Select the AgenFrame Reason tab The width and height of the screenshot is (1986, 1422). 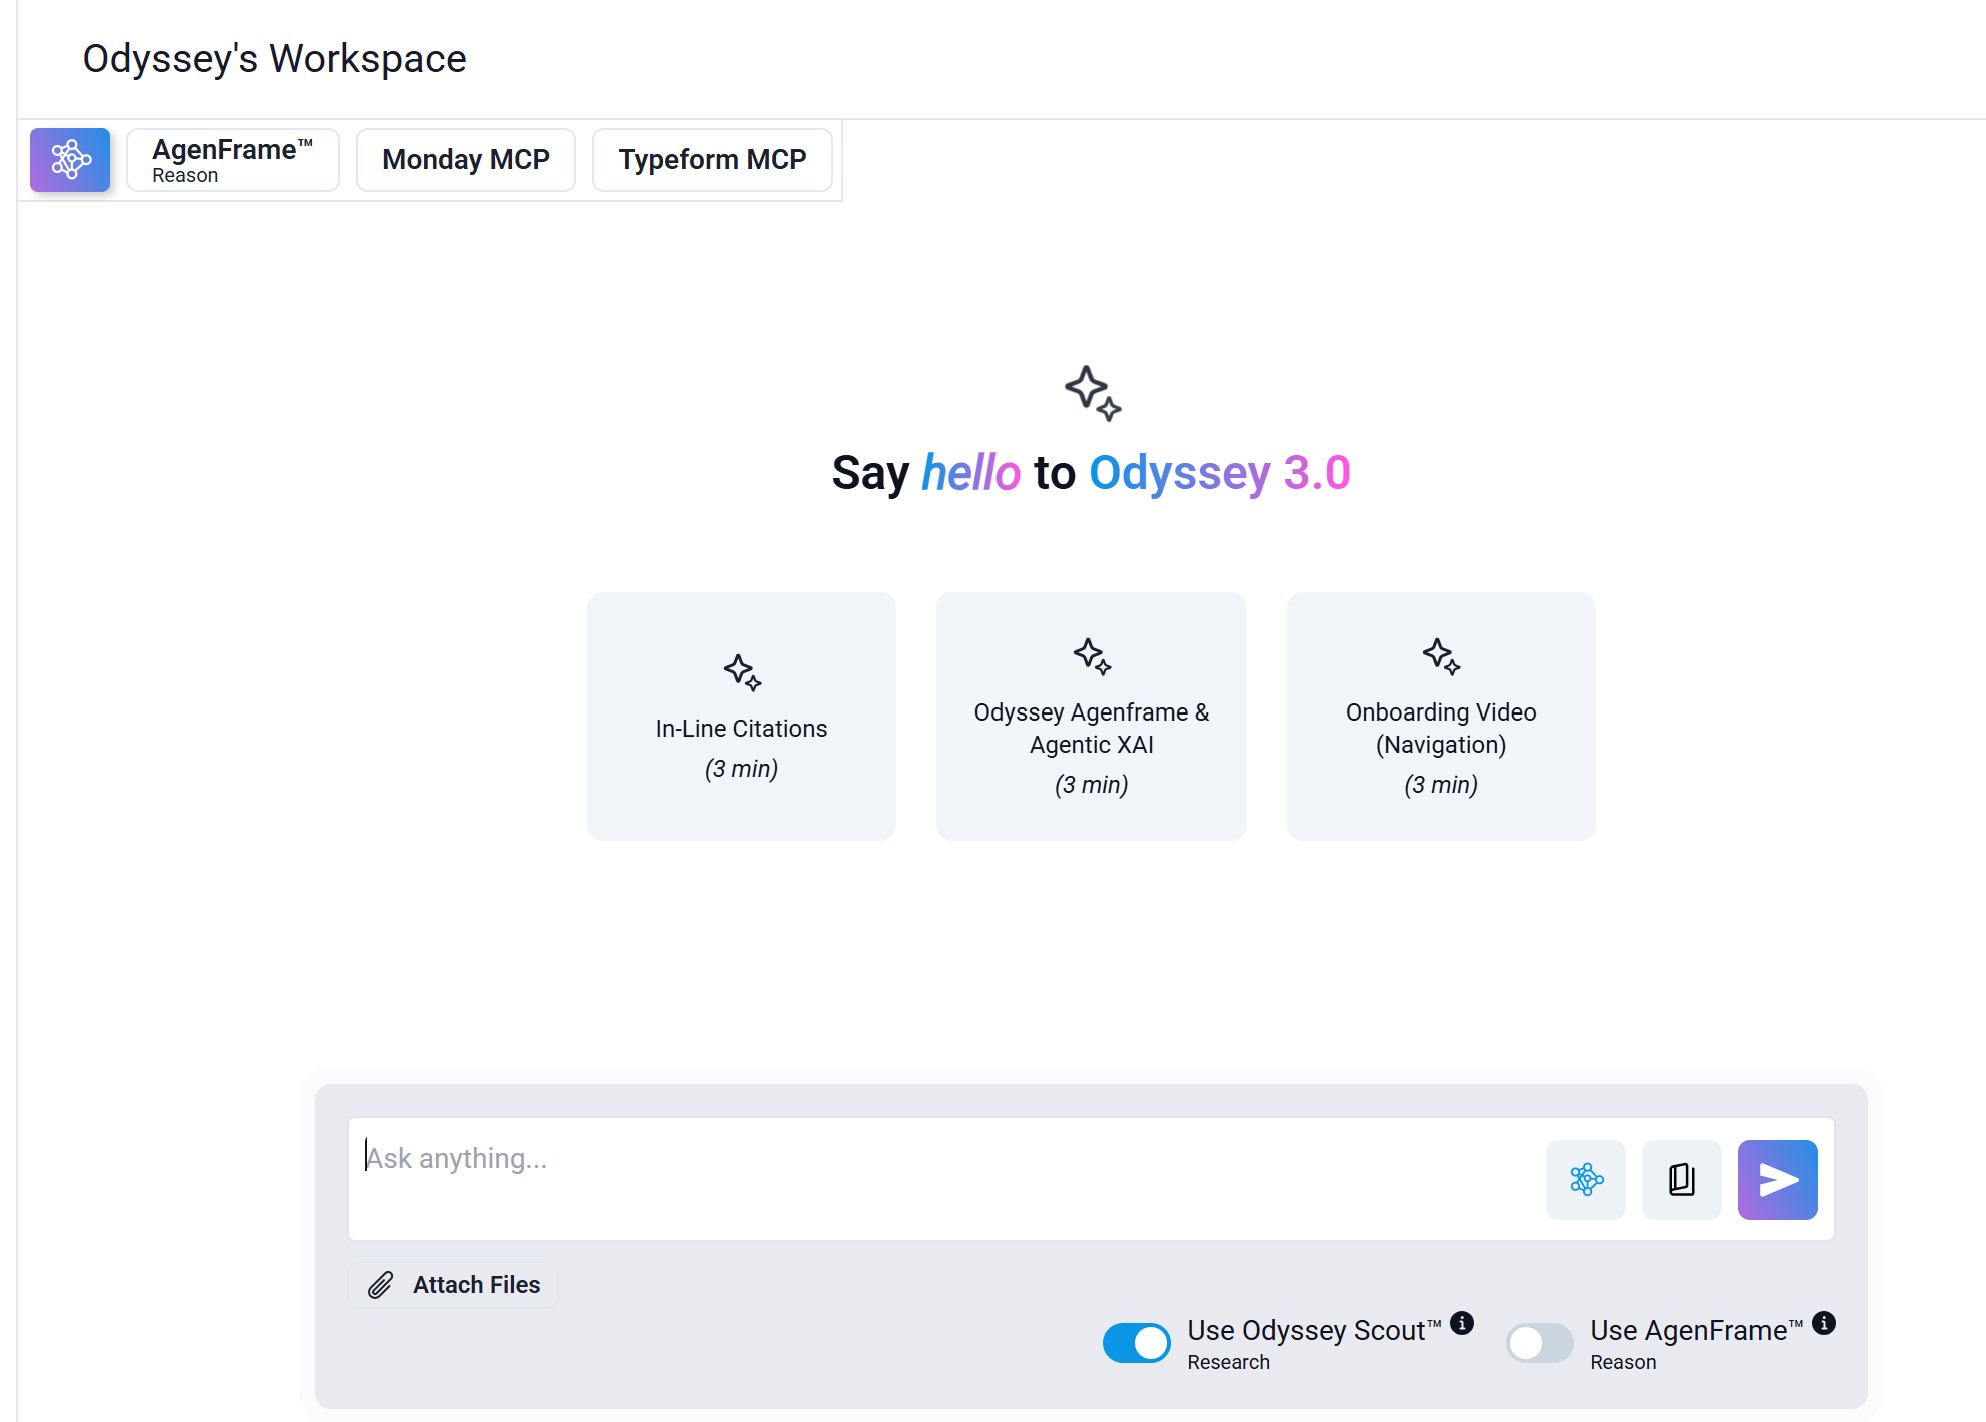coord(233,160)
